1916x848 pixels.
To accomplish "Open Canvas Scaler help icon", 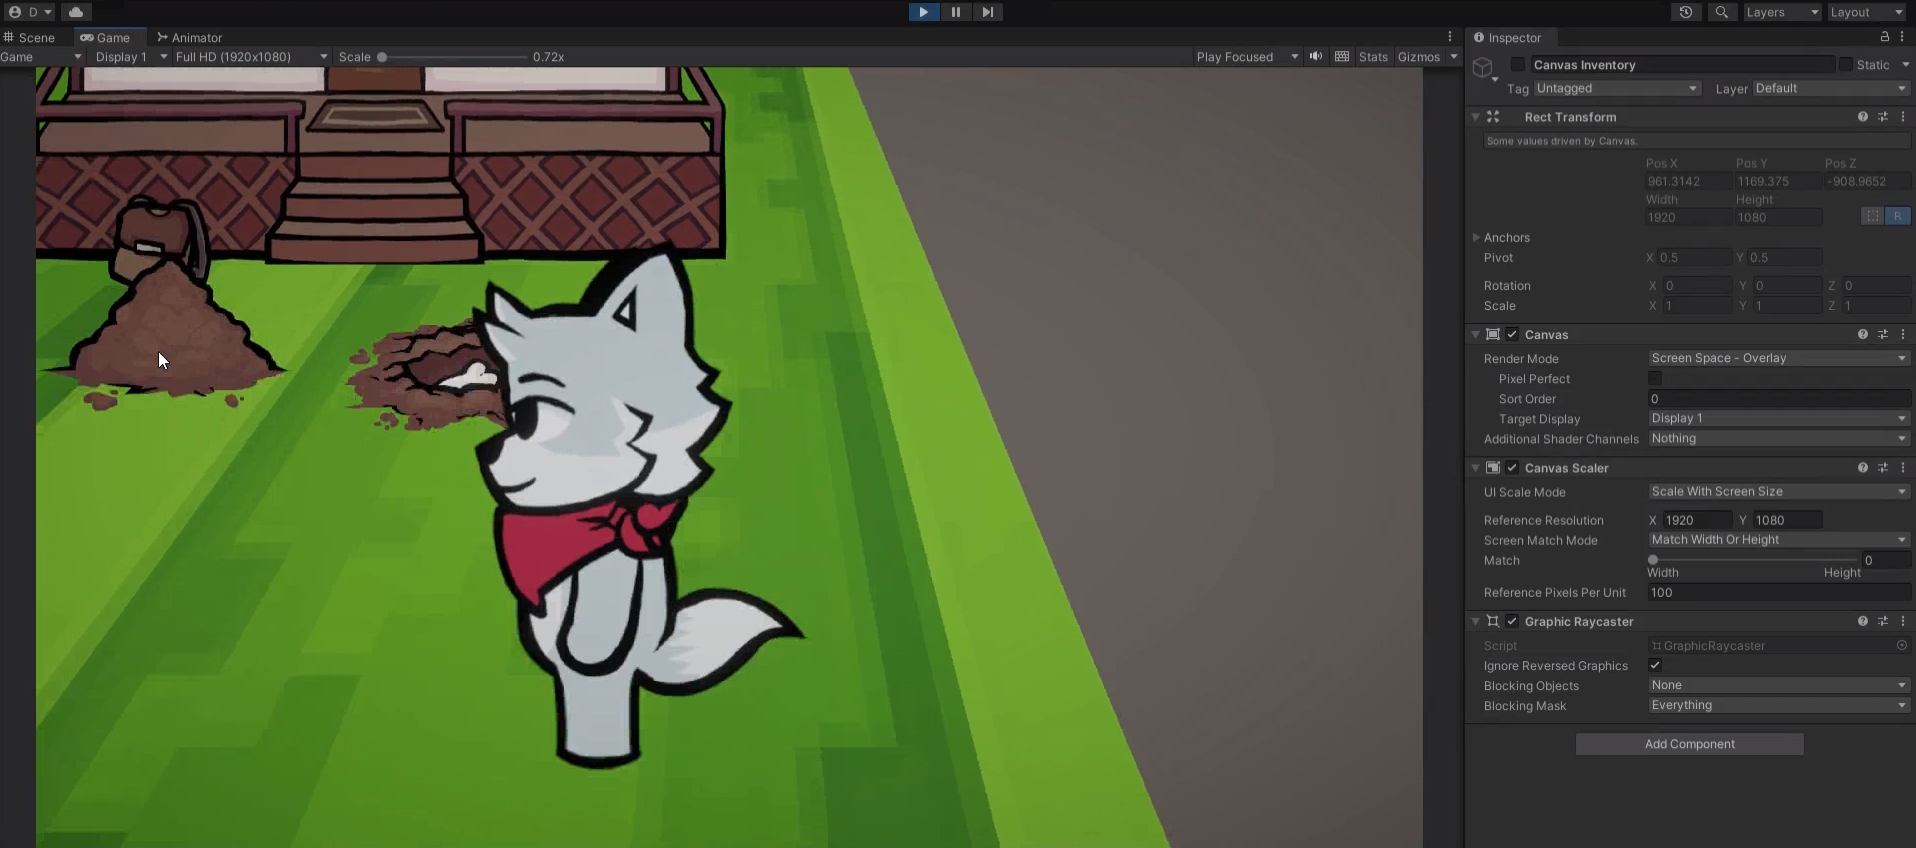I will (x=1862, y=468).
